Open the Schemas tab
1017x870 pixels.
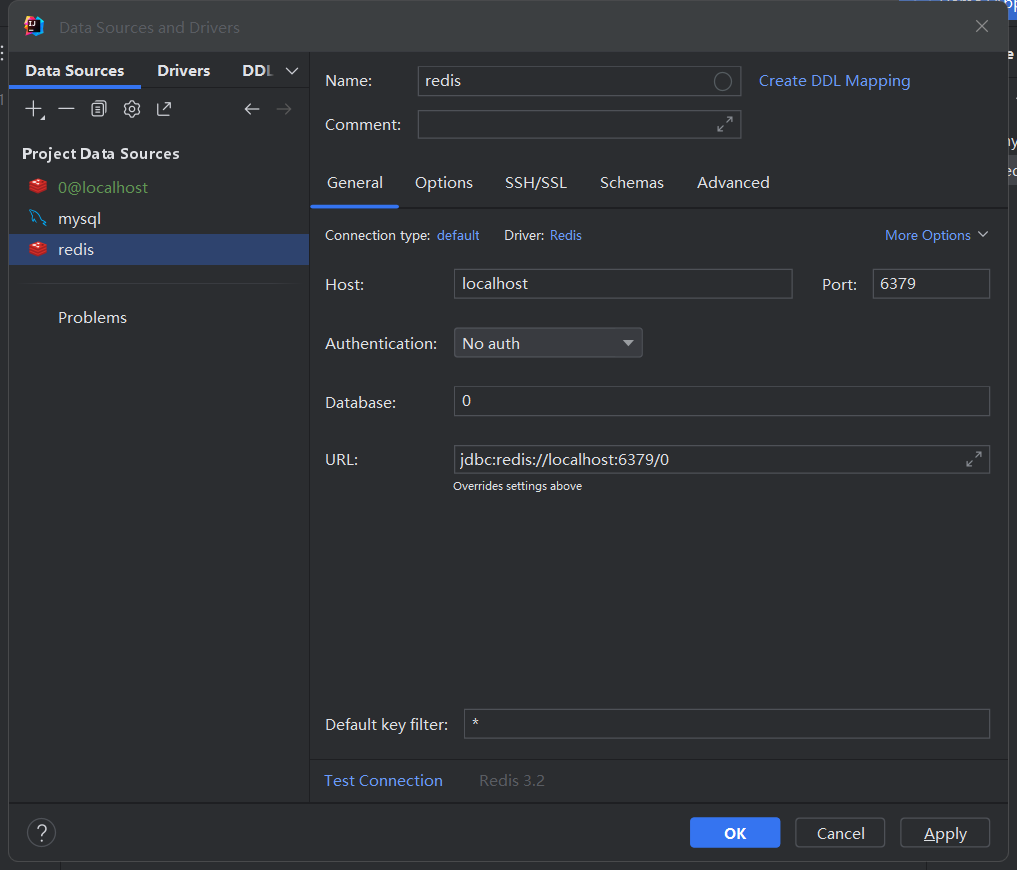point(631,183)
